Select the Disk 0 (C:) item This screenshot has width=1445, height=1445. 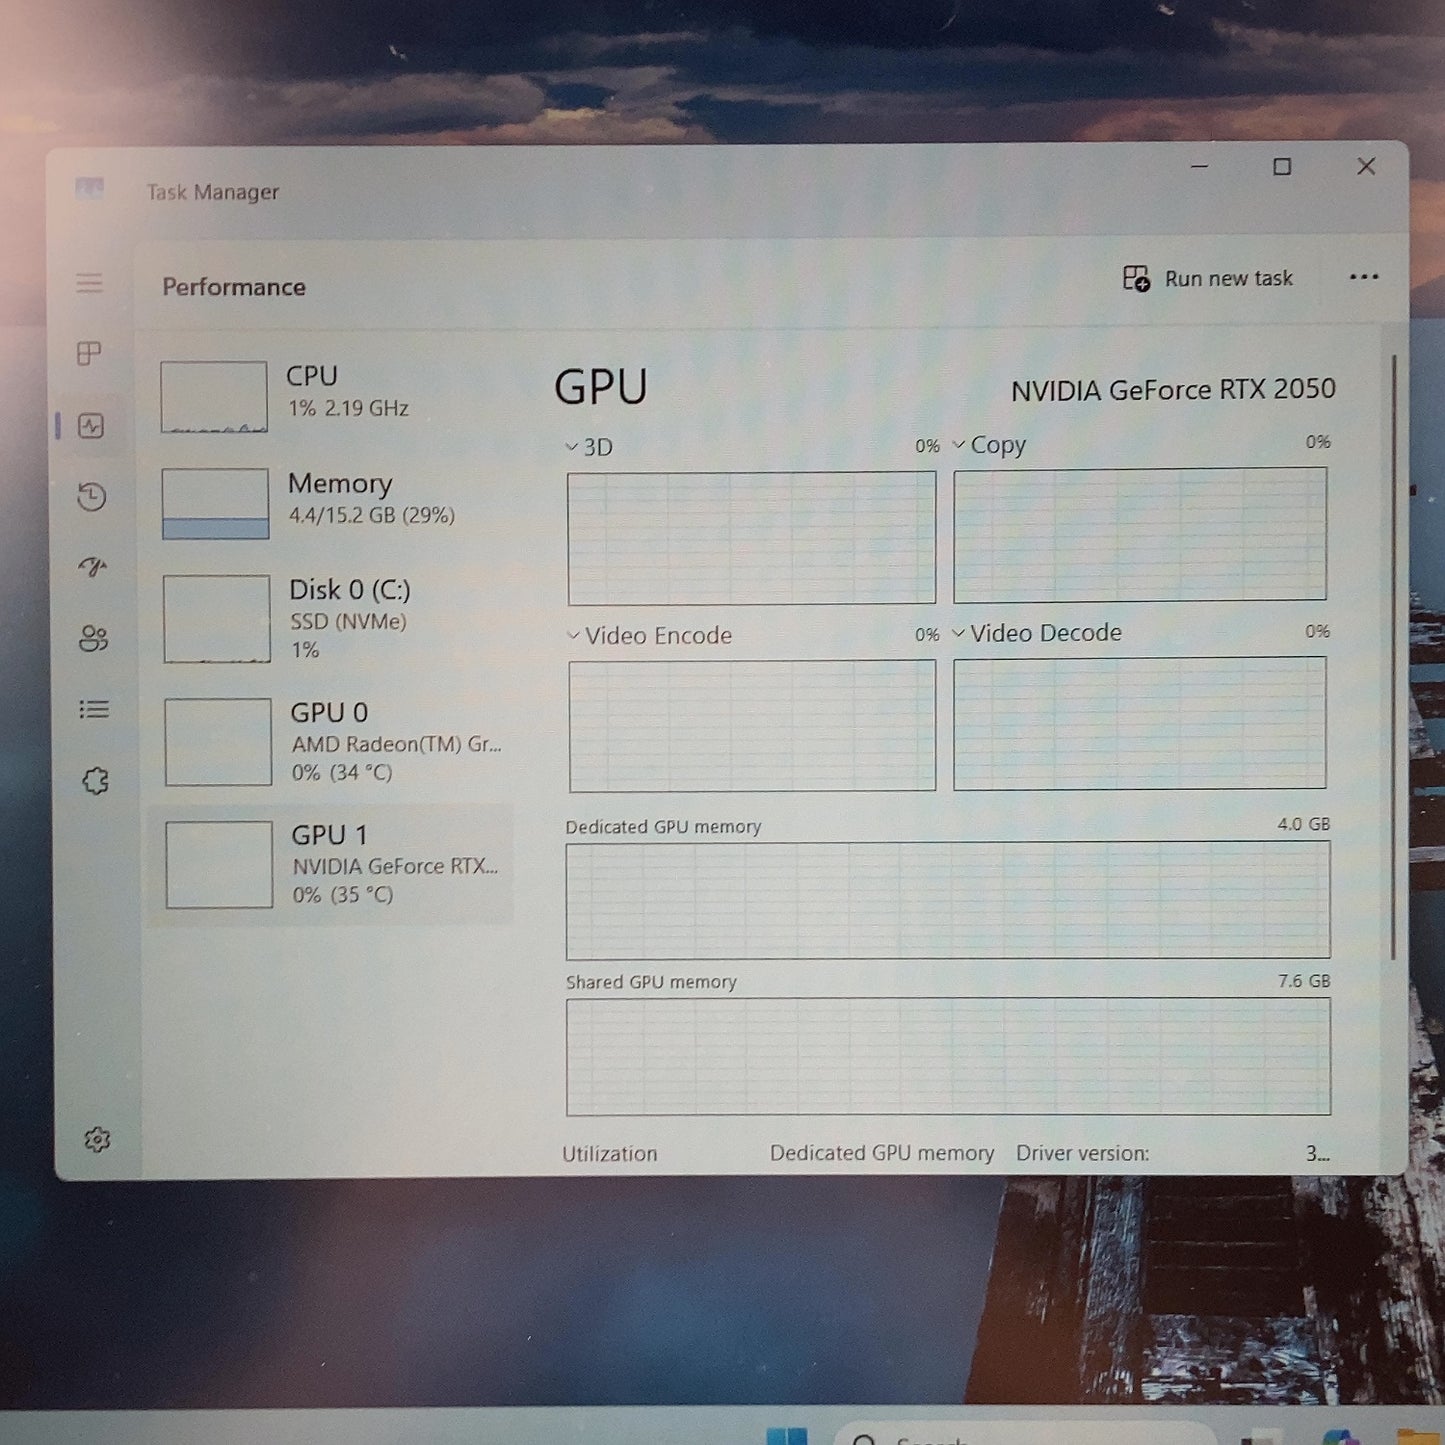[331, 619]
